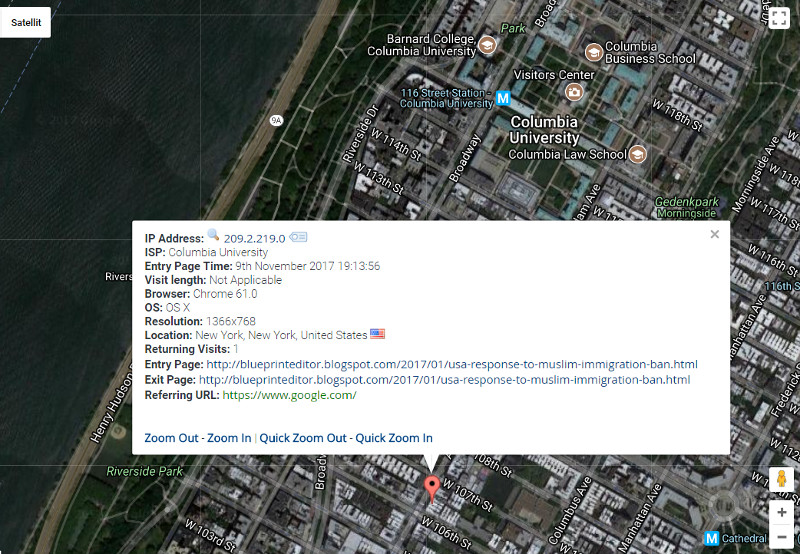Zoom out with the minus button
Viewport: 800px width, 554px height.
781,537
